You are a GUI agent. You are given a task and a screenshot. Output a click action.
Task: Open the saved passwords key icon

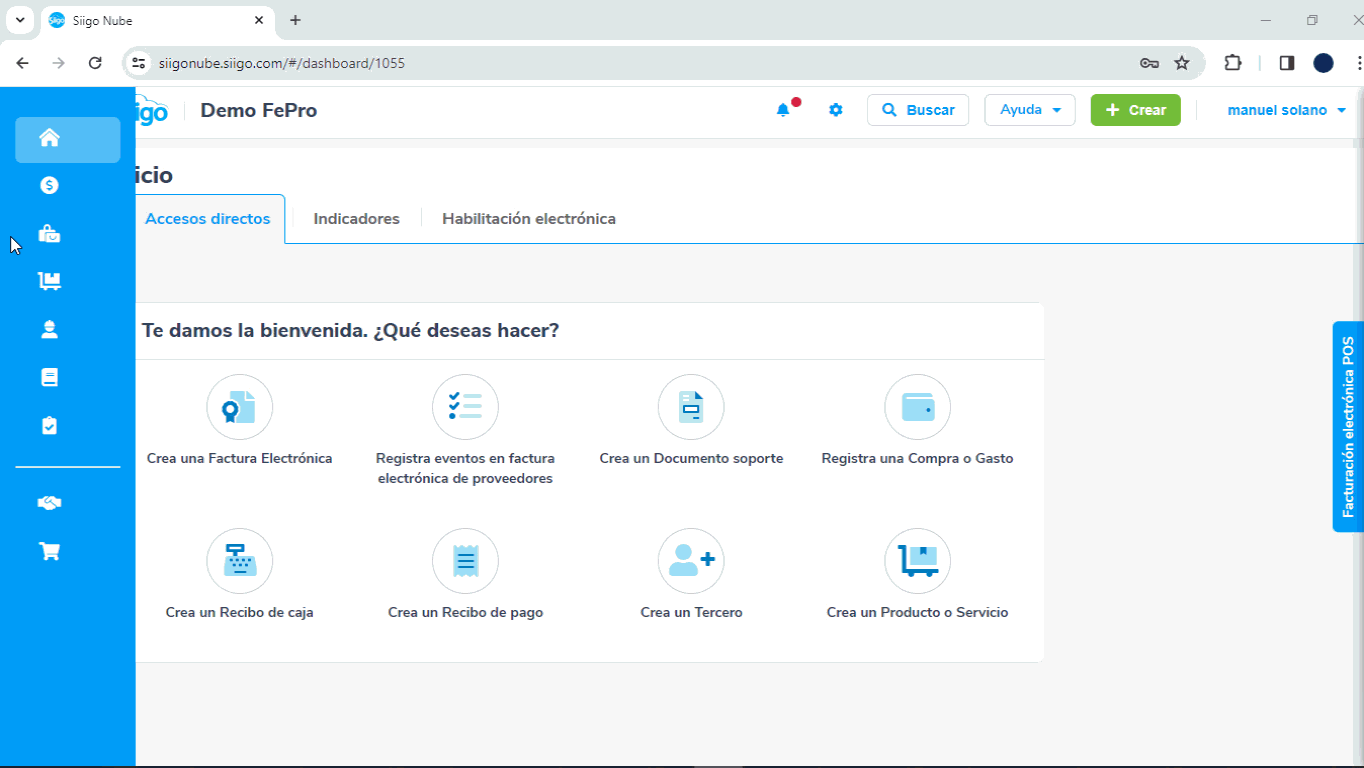click(x=1149, y=63)
